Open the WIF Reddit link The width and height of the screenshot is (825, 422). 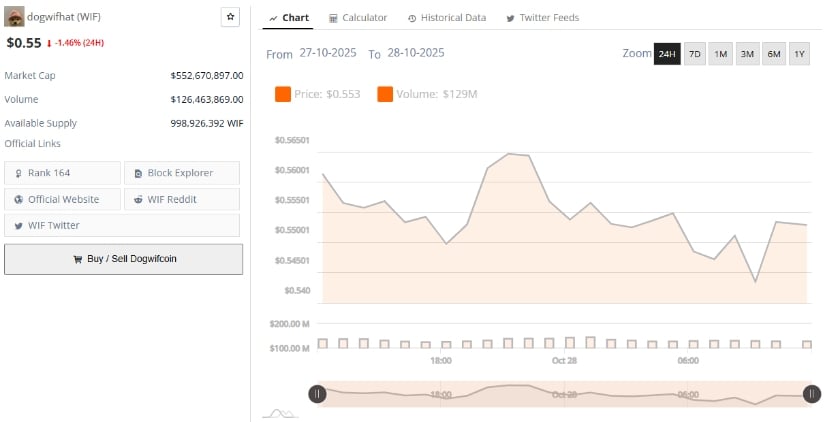(182, 199)
